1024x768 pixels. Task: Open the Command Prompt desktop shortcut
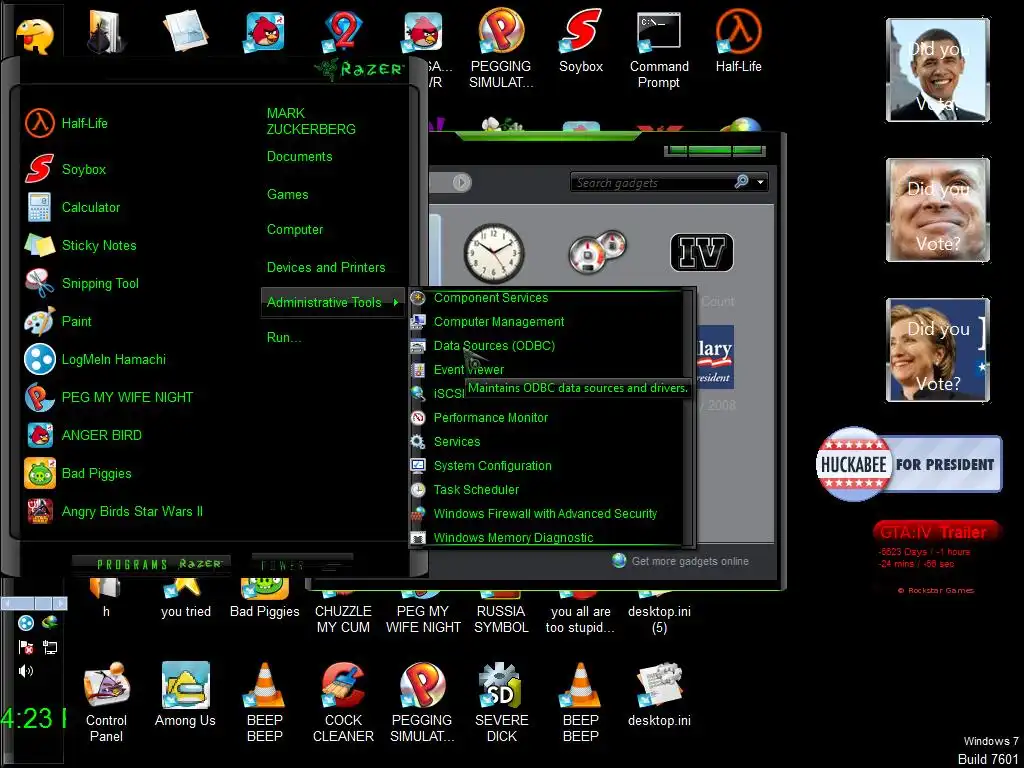tap(659, 50)
